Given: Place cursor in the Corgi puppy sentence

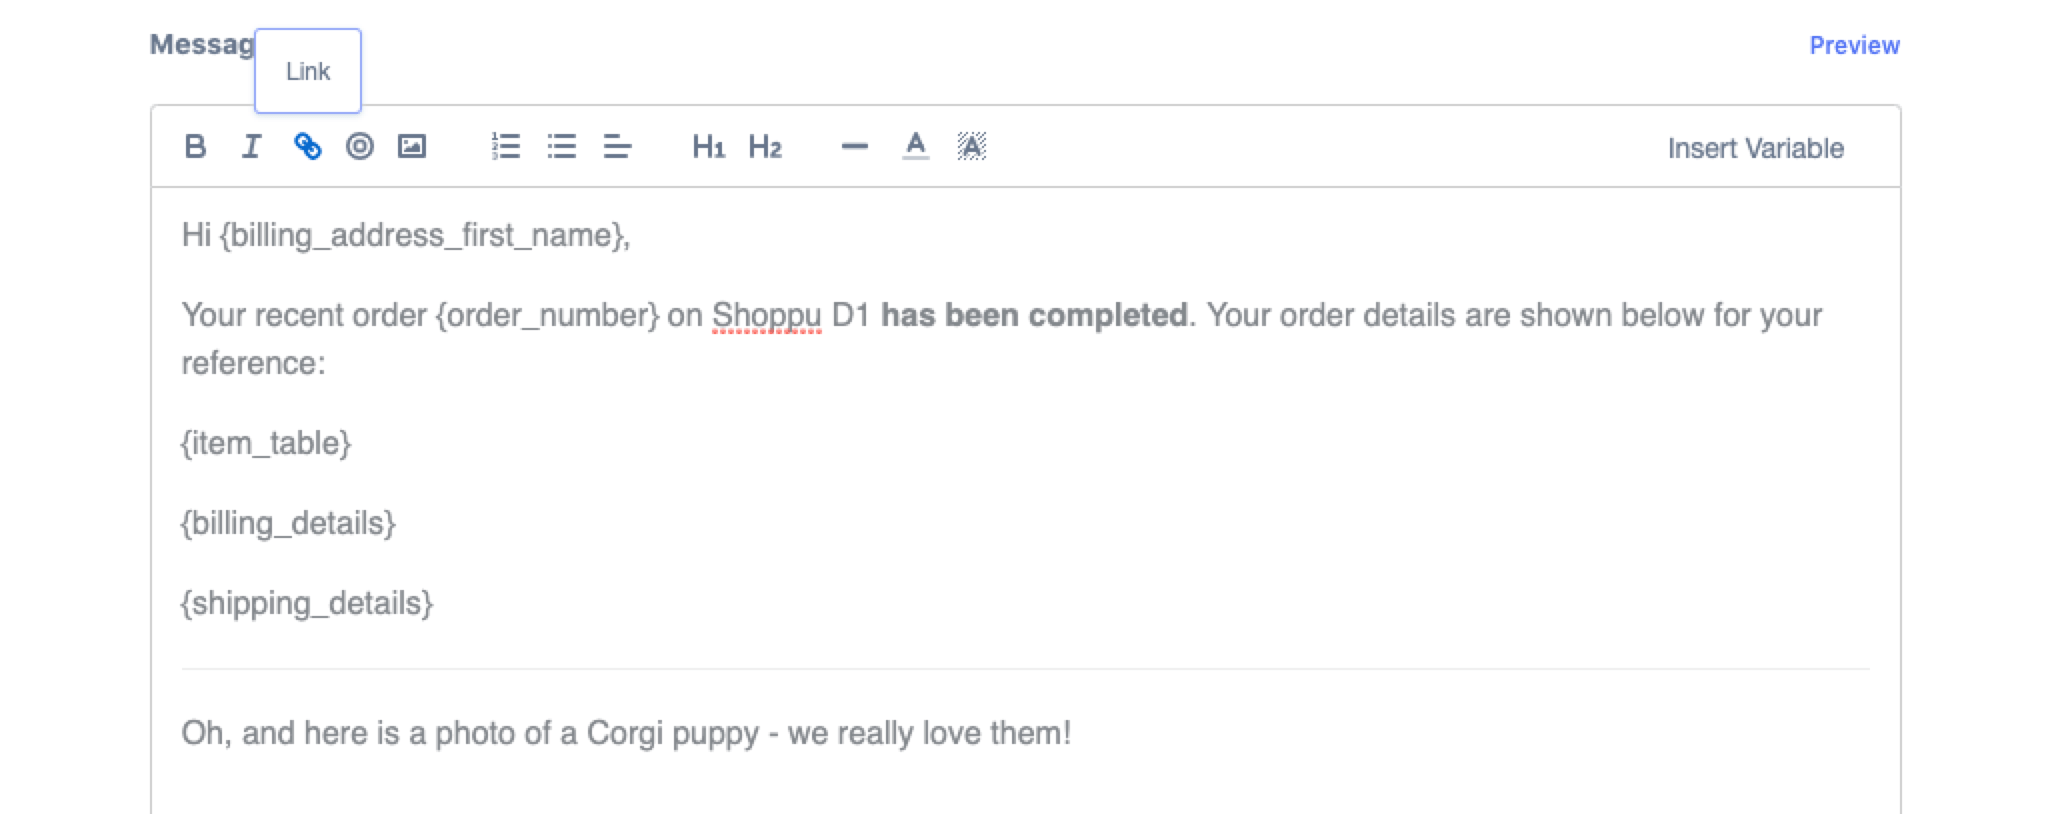Looking at the screenshot, I should tap(625, 733).
